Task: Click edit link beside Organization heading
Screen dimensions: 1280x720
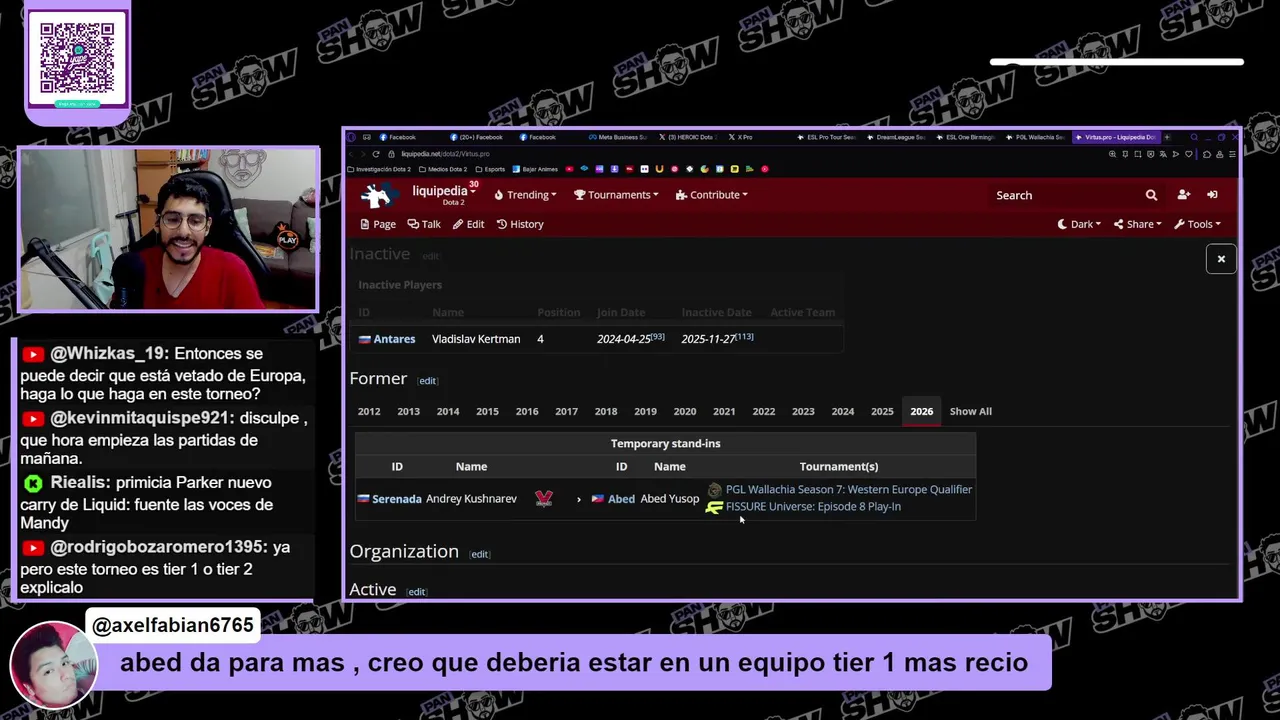Action: [x=479, y=554]
